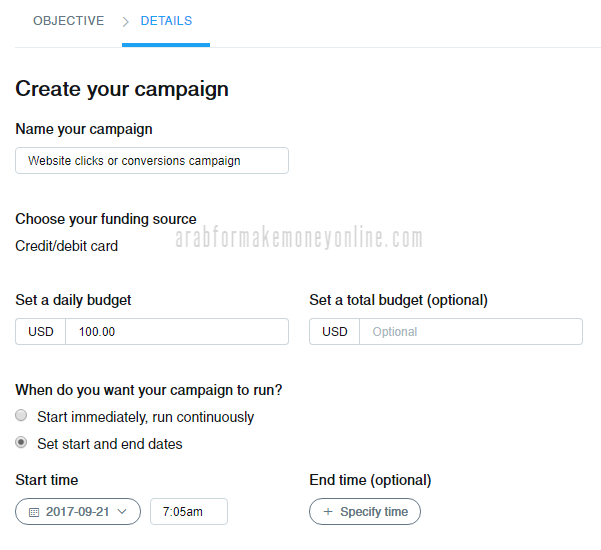Screen dimensions: 601x550
Task: Click the 7:05am start time field
Action: pos(189,511)
